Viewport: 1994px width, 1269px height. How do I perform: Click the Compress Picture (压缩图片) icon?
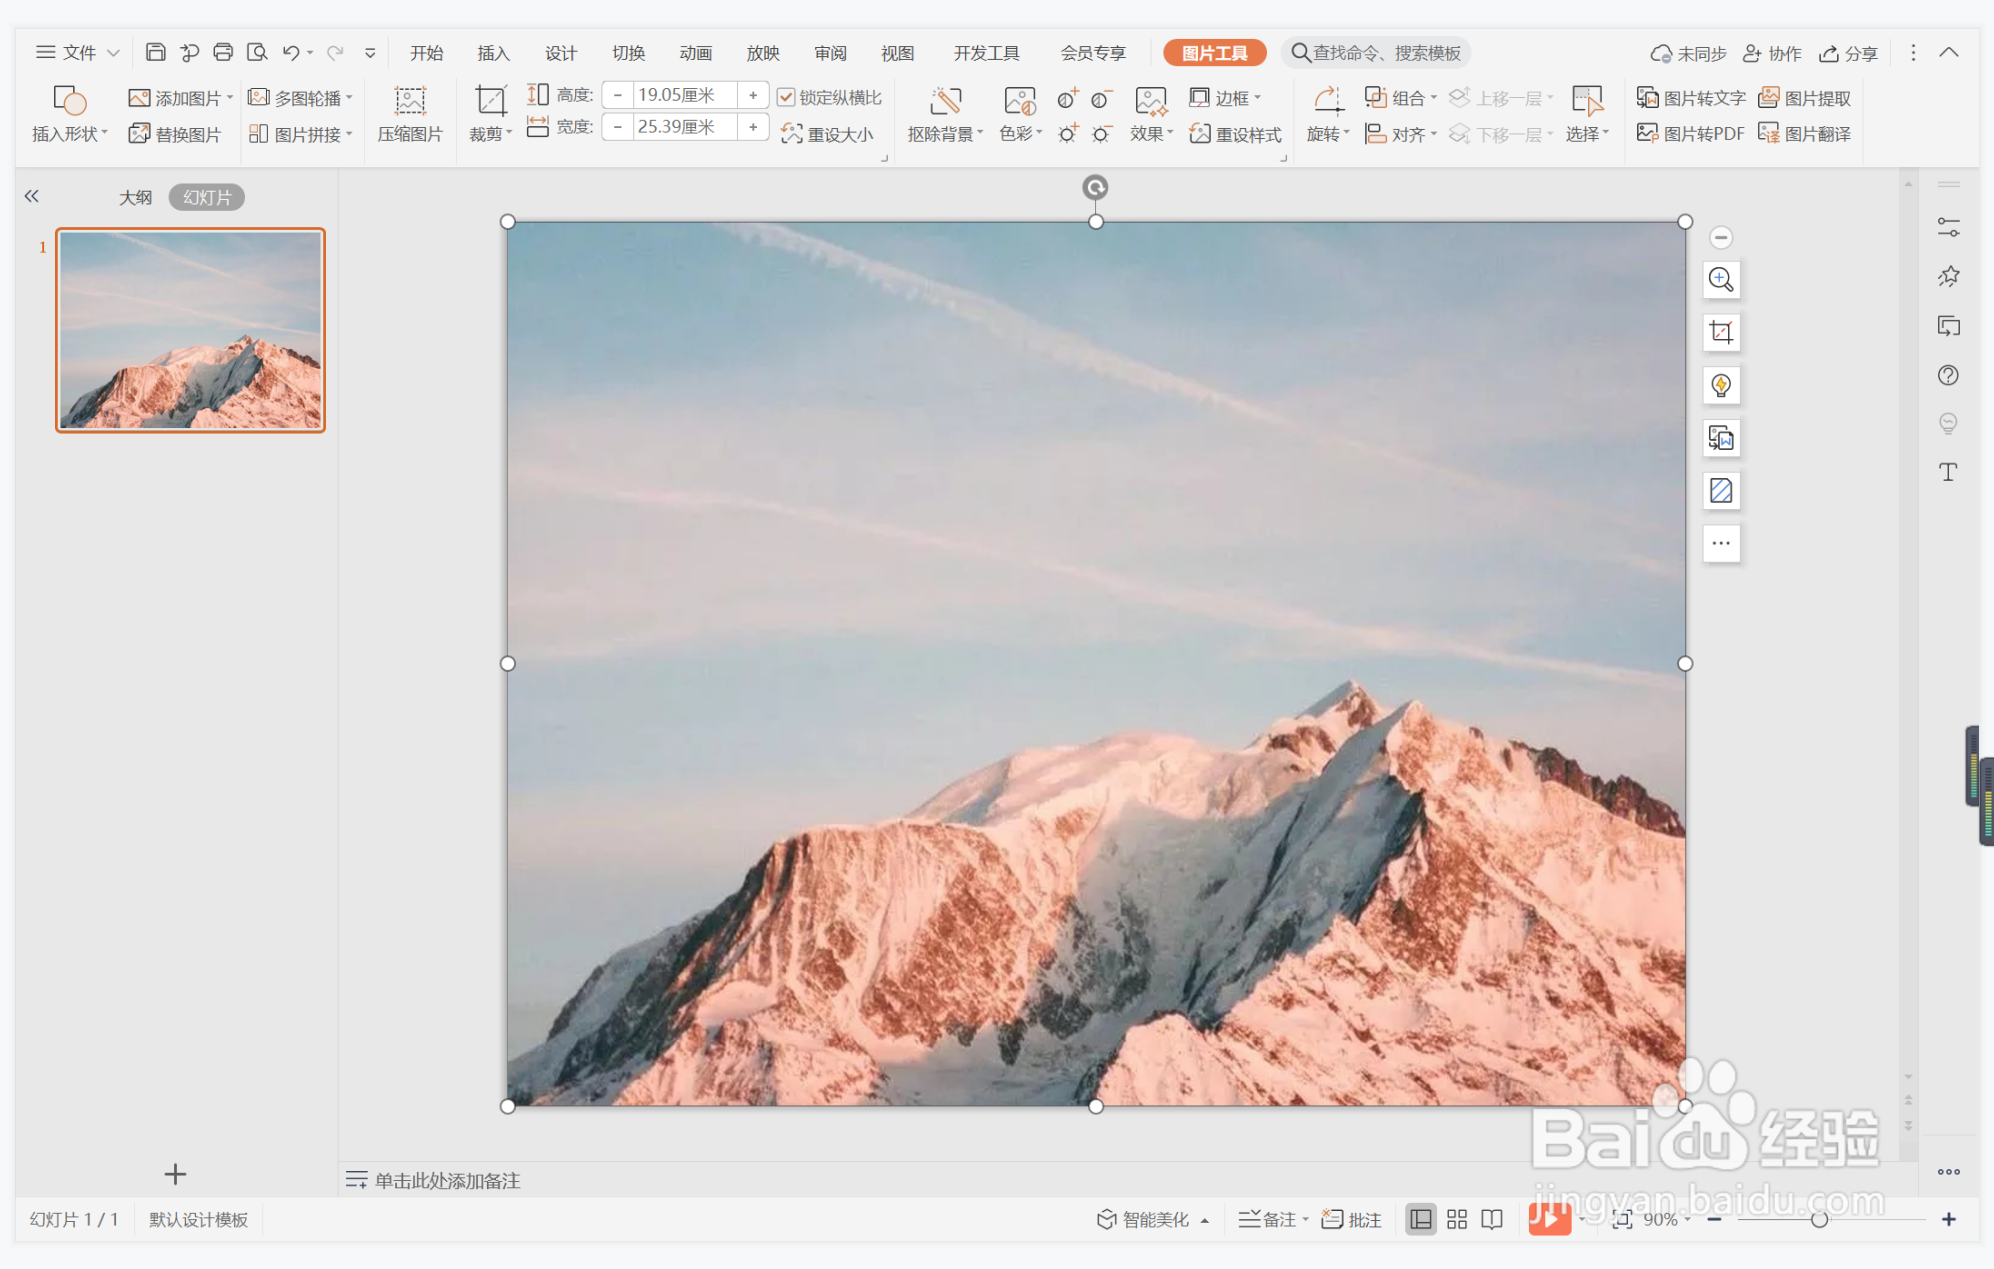pos(409,101)
